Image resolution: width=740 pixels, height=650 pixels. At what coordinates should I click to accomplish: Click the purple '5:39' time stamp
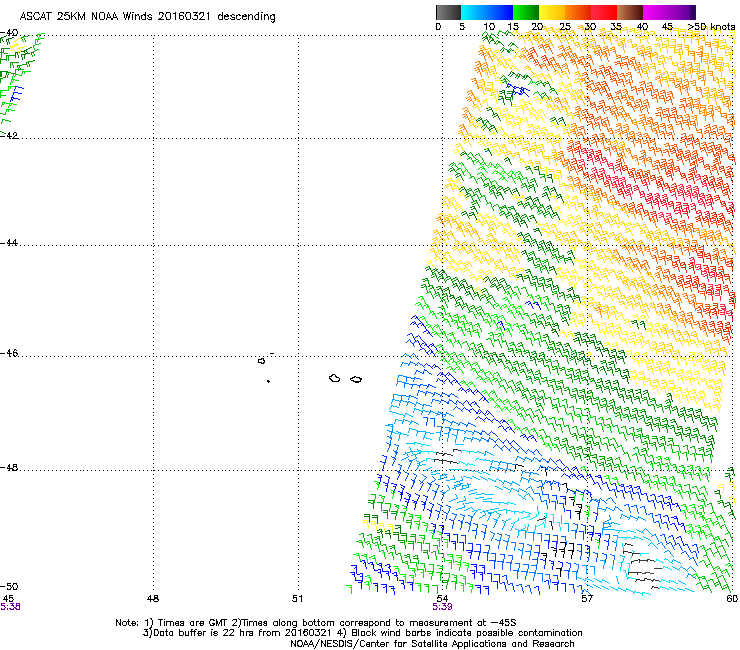(442, 607)
